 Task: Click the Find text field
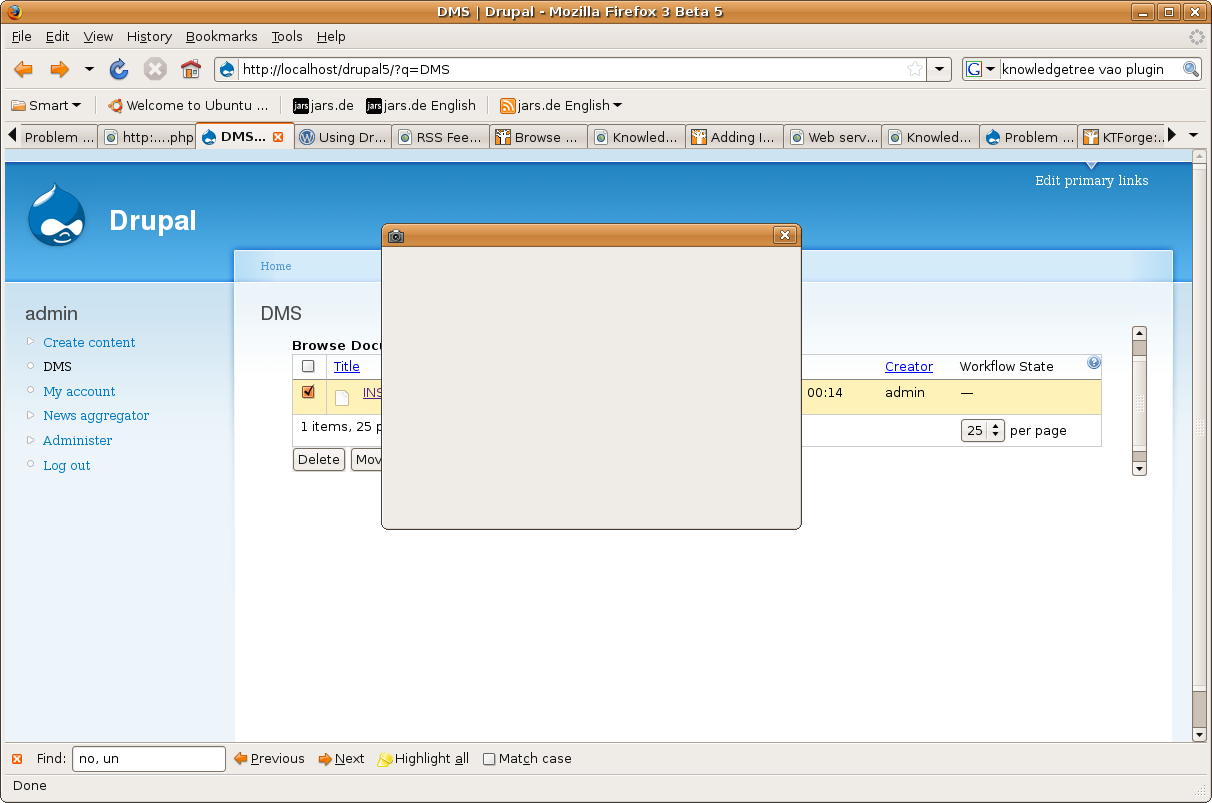149,759
